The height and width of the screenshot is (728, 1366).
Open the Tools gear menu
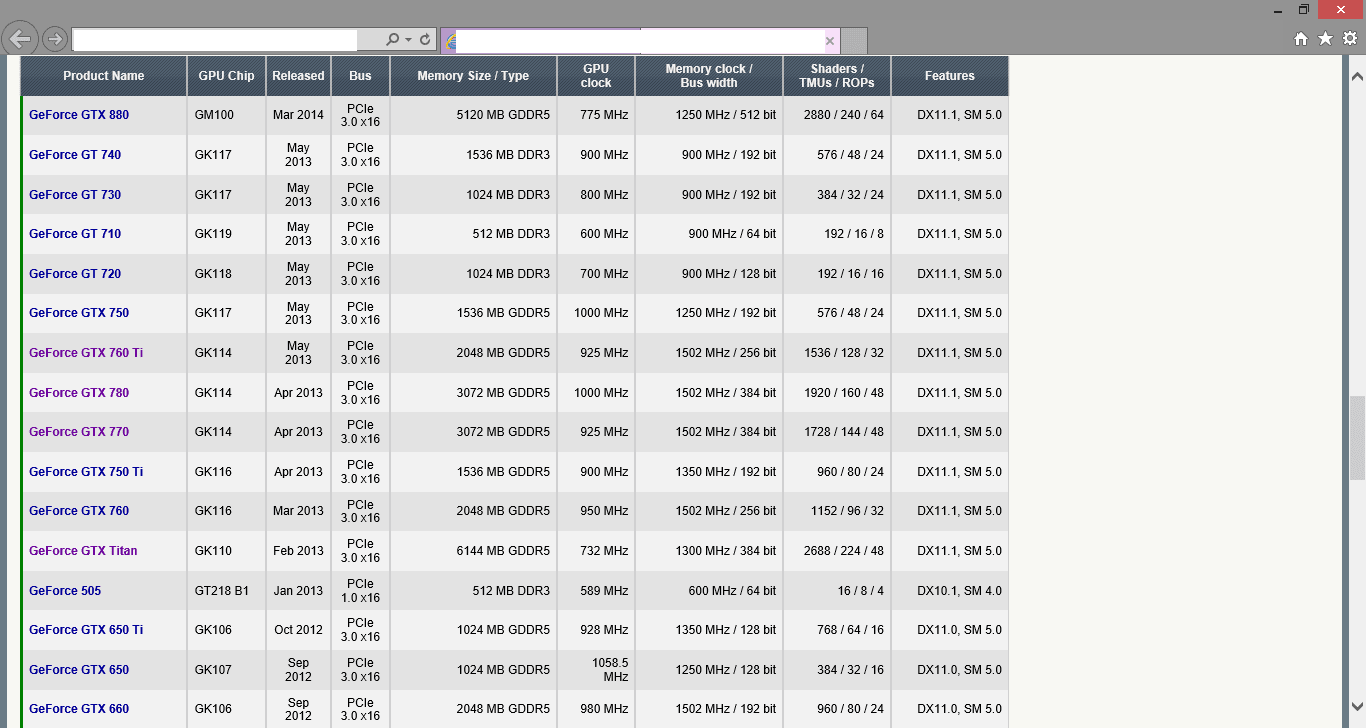click(x=1350, y=39)
